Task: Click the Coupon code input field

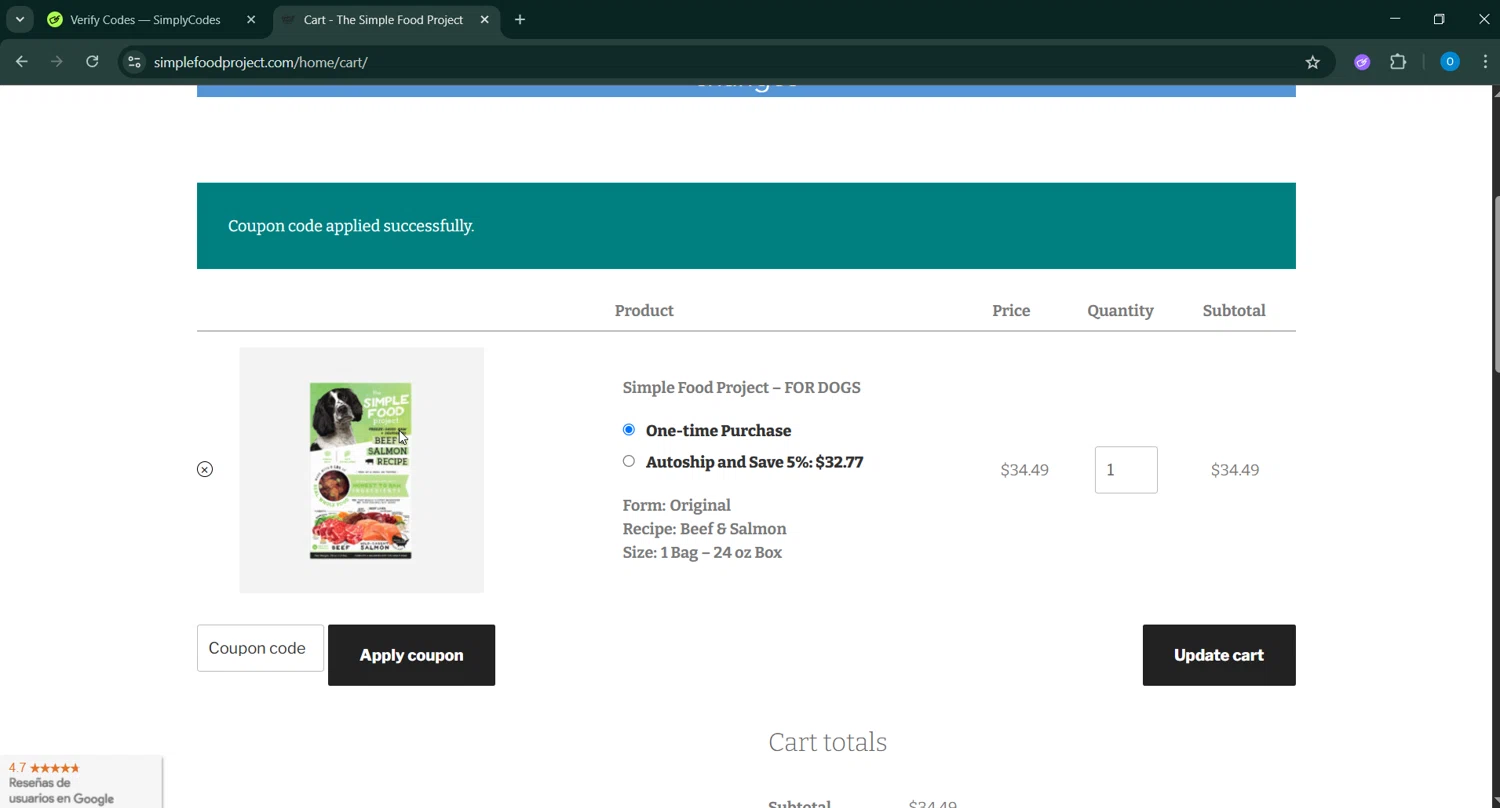Action: point(260,648)
